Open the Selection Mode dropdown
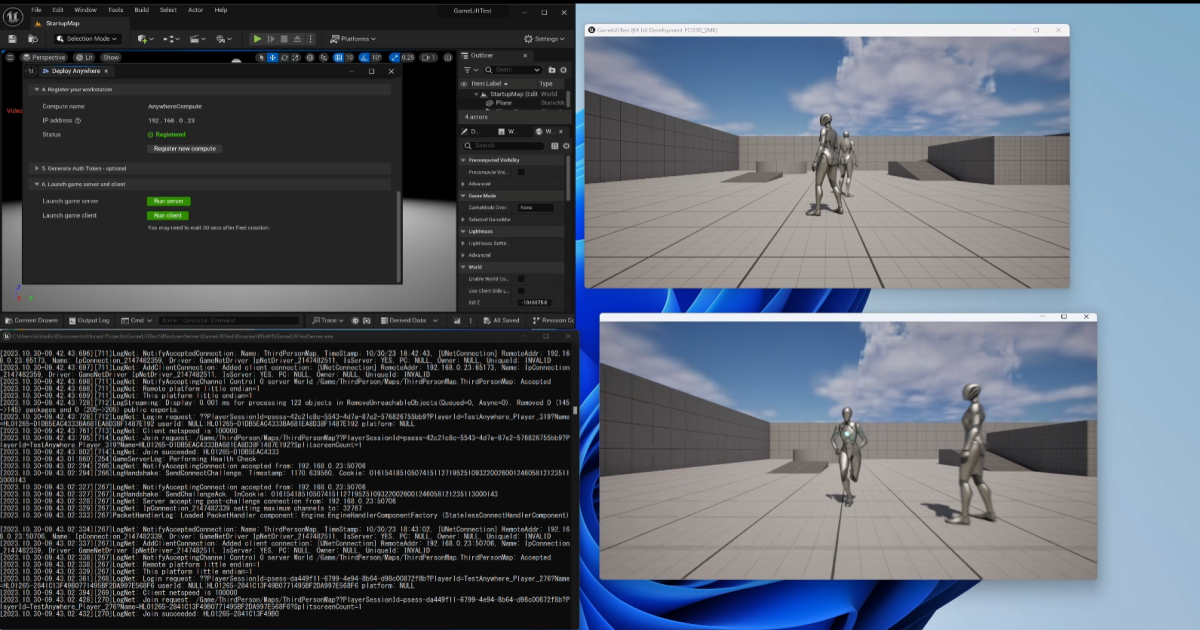The image size is (1200, 630). [x=88, y=39]
